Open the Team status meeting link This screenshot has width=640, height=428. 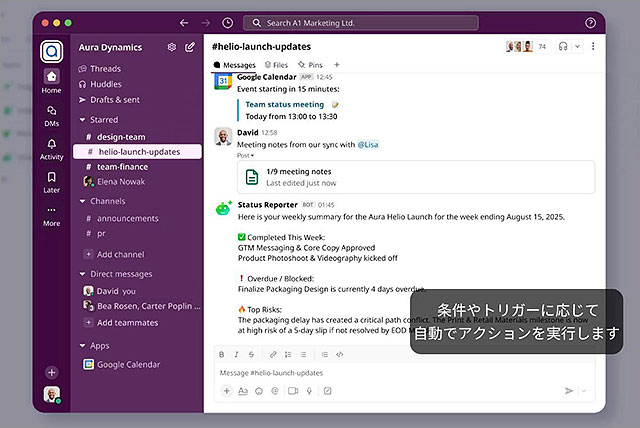(x=285, y=104)
